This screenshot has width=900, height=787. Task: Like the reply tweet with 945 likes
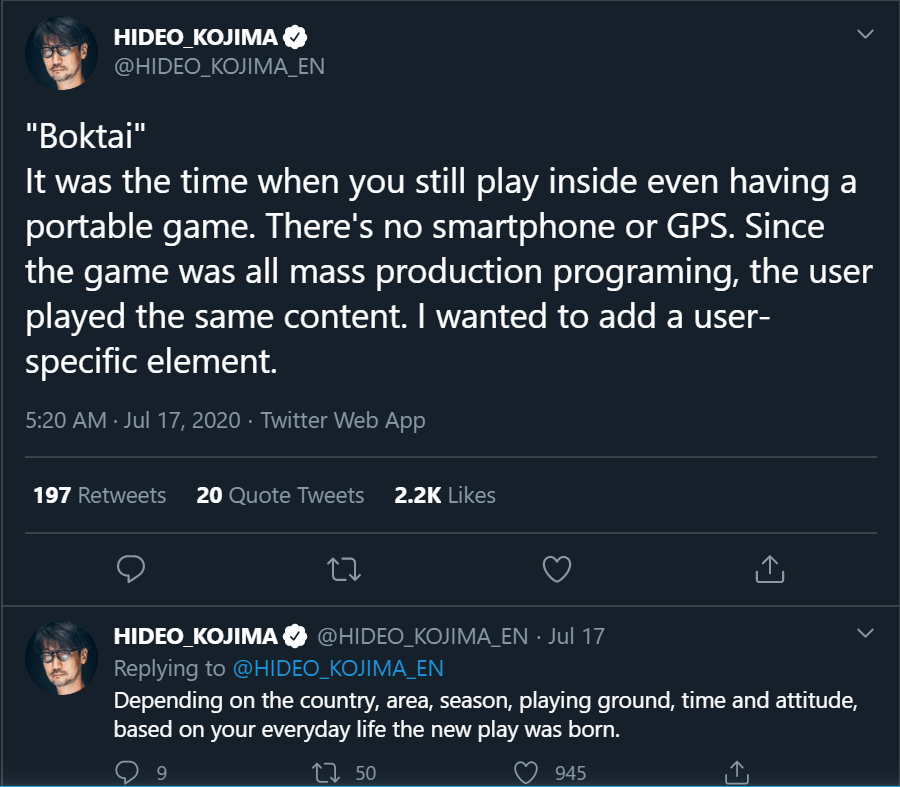coord(527,772)
